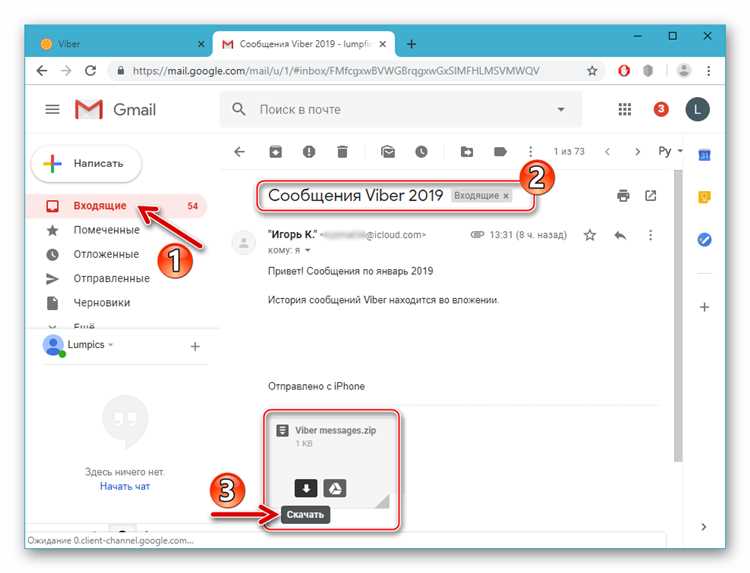Go back with the browser back arrow
The width and height of the screenshot is (750, 573).
42,71
